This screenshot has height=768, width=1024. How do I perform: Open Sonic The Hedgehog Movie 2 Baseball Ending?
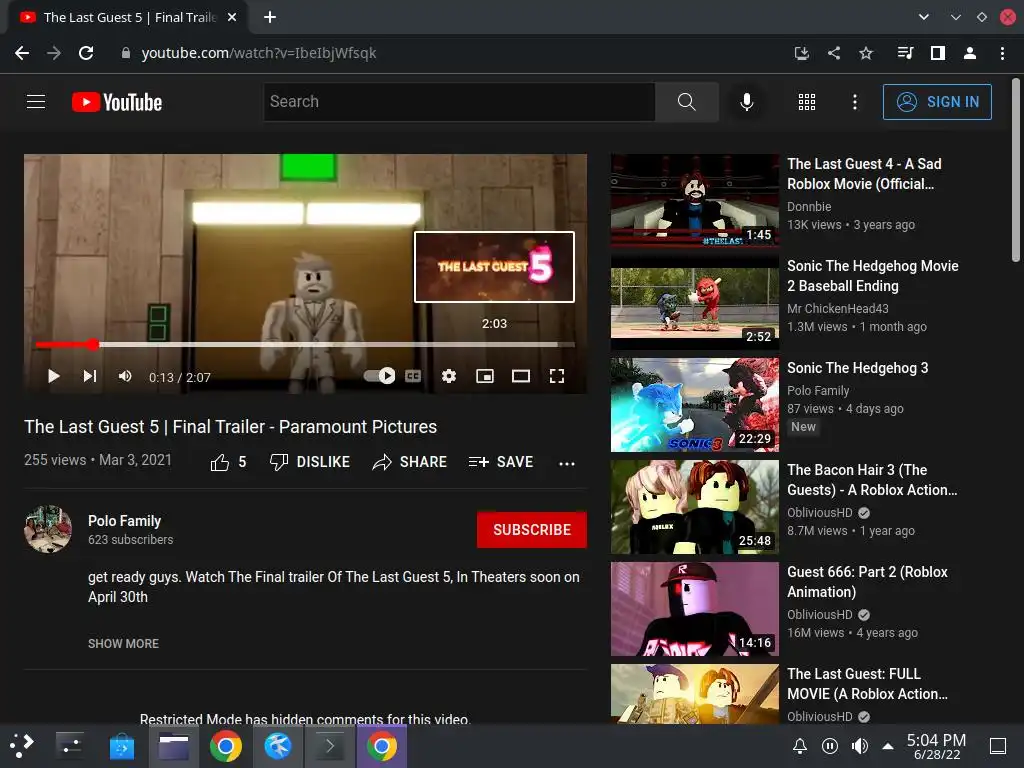[872, 276]
